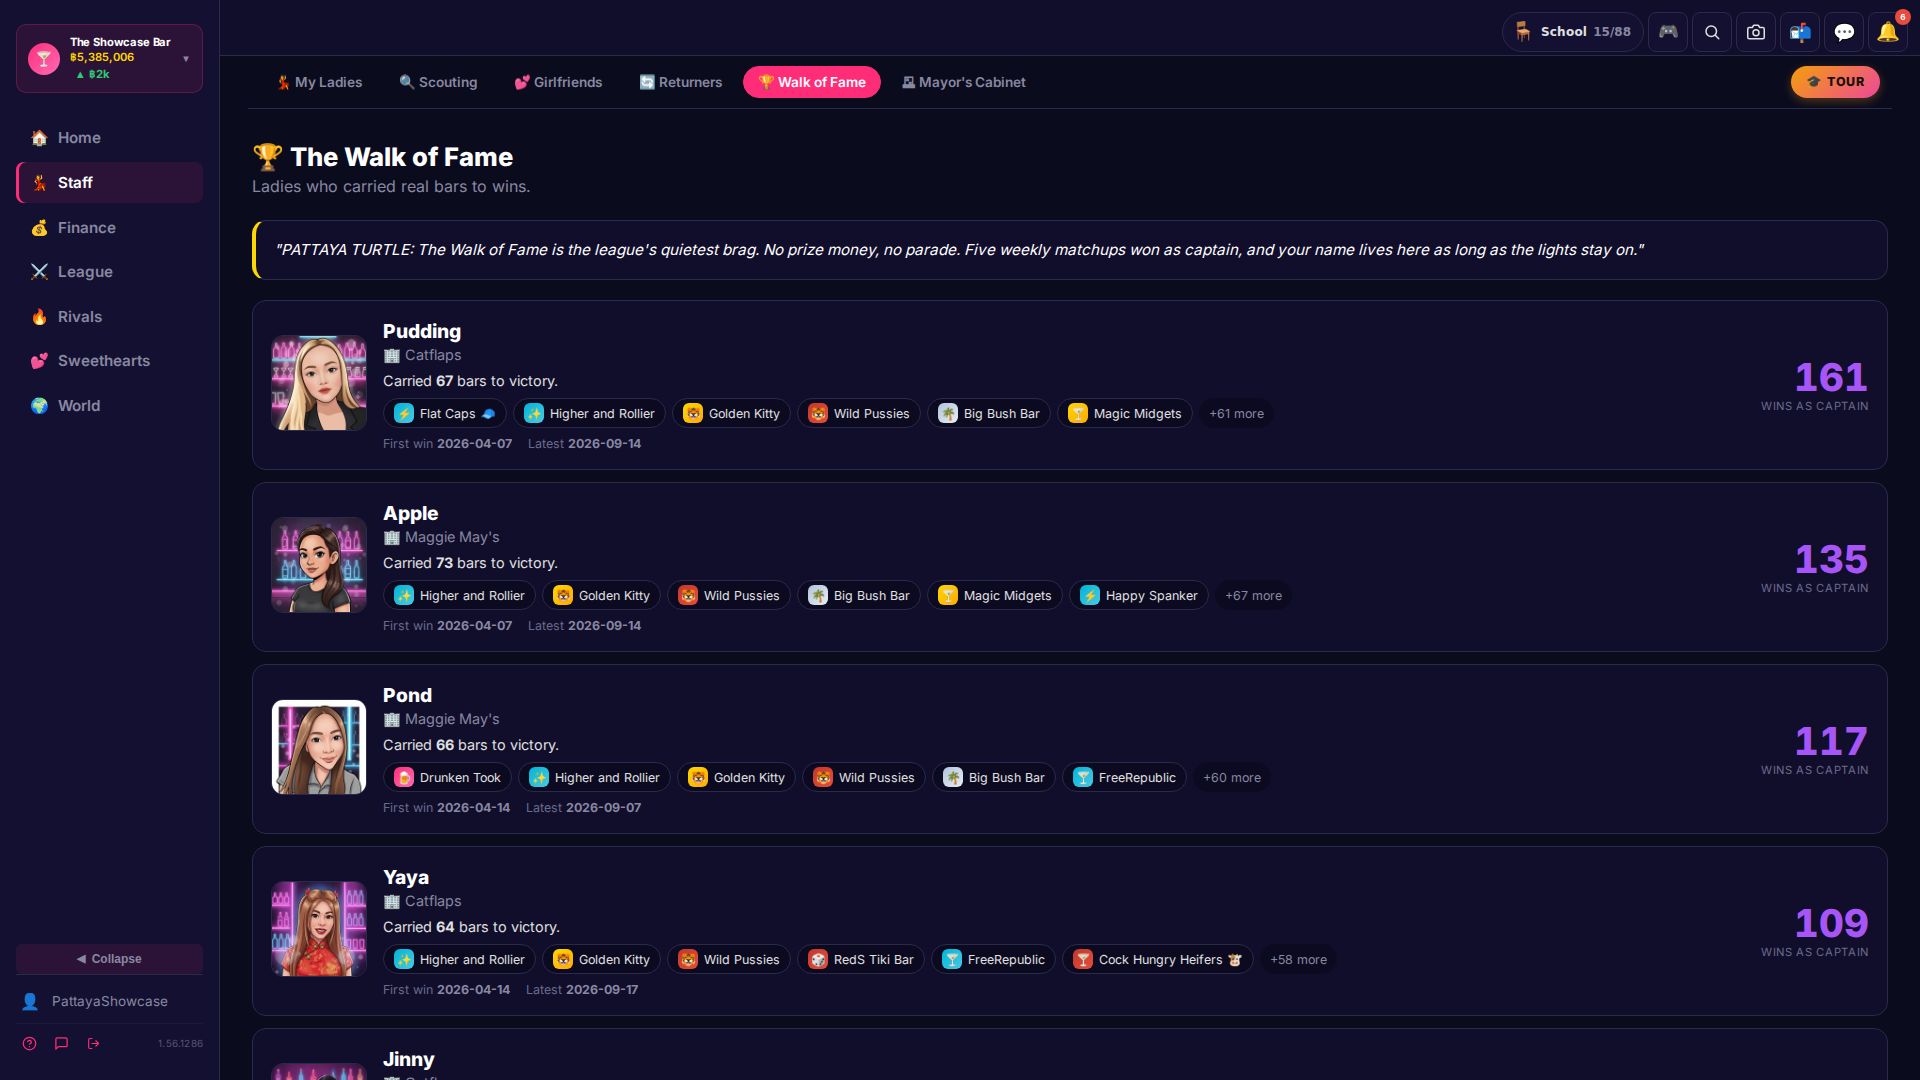Click the name "Jinny"
Image resolution: width=1920 pixels, height=1080 pixels.
point(409,1060)
